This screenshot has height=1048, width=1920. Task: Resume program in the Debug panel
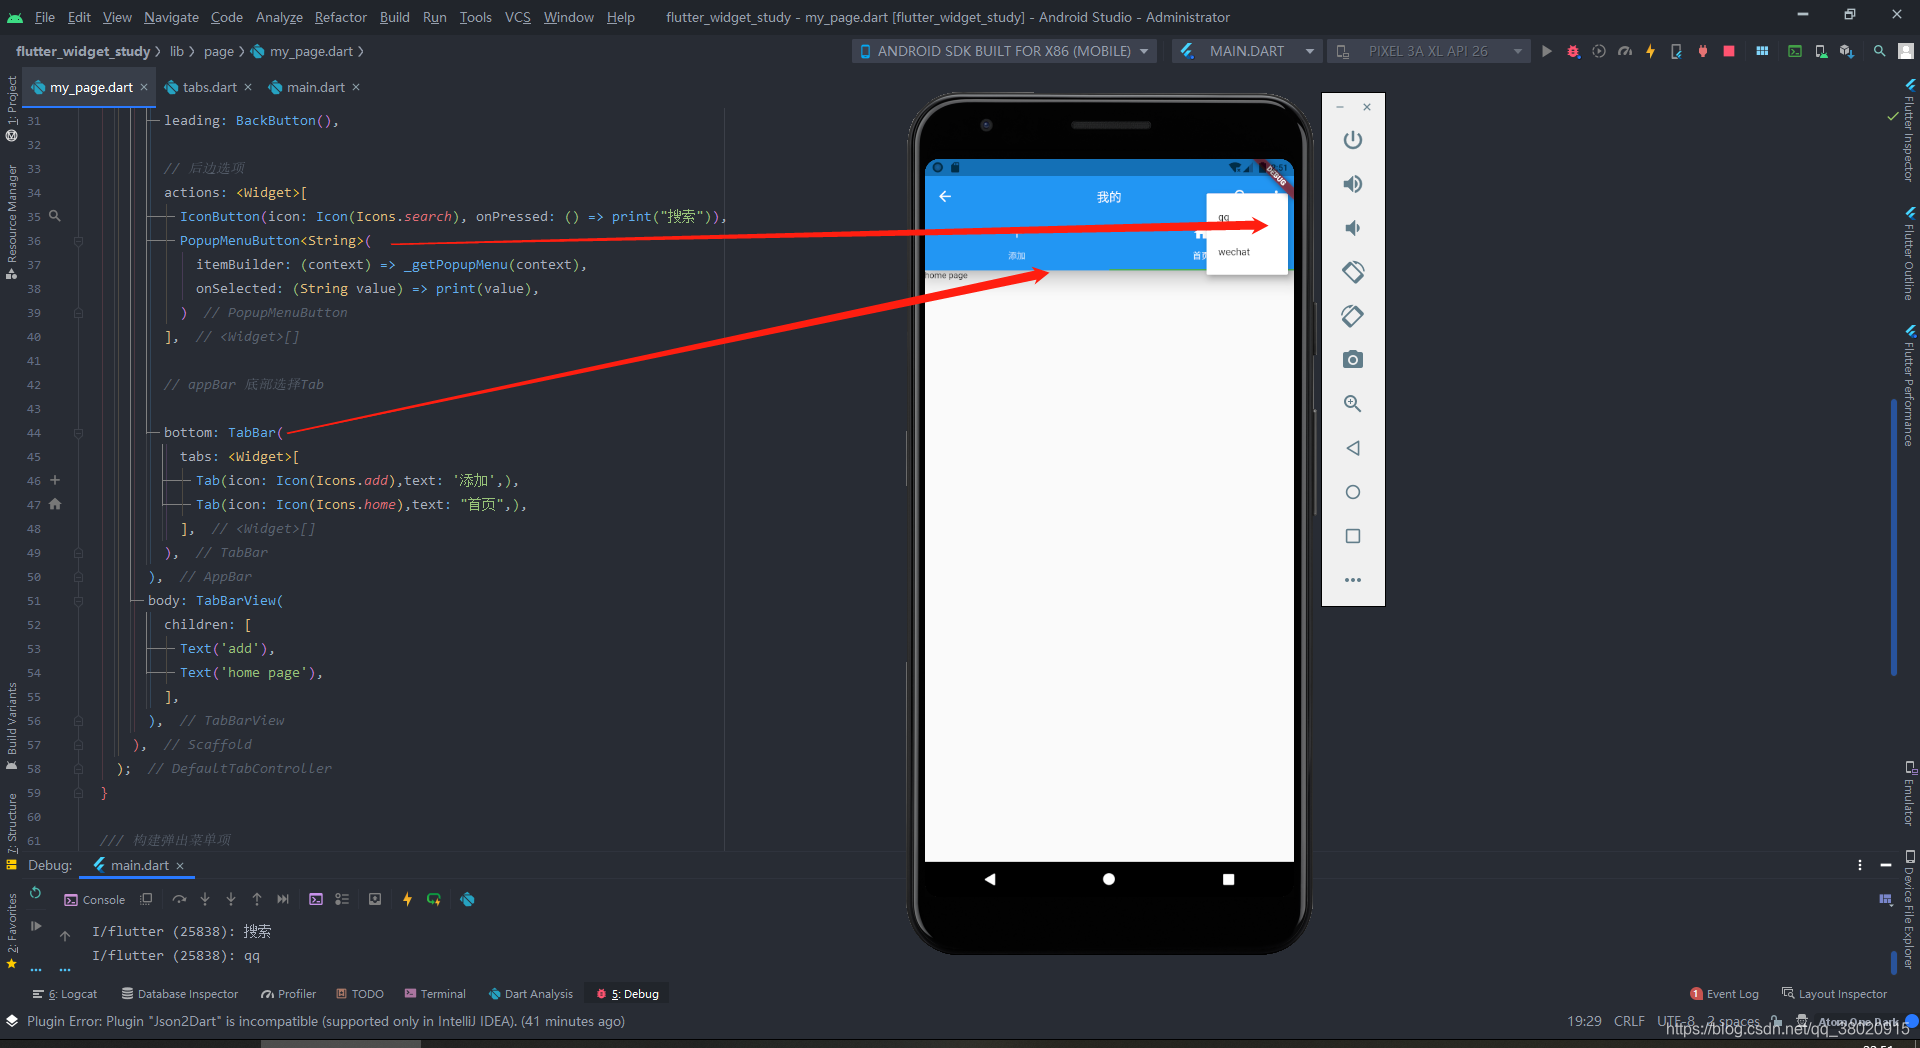[x=36, y=926]
